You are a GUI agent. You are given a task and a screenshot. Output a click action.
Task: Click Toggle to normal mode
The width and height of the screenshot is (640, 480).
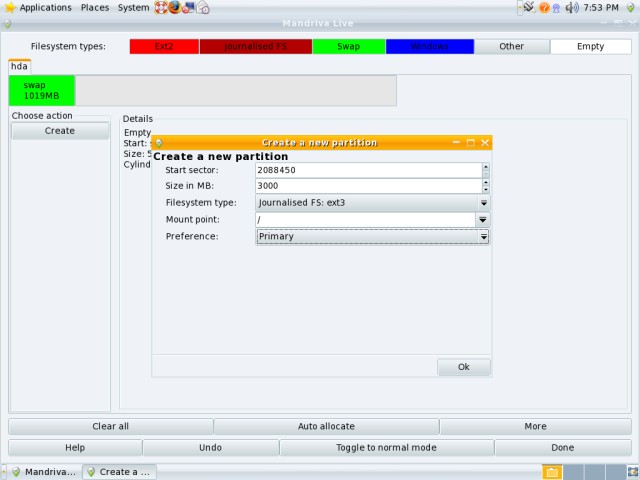[x=387, y=448]
